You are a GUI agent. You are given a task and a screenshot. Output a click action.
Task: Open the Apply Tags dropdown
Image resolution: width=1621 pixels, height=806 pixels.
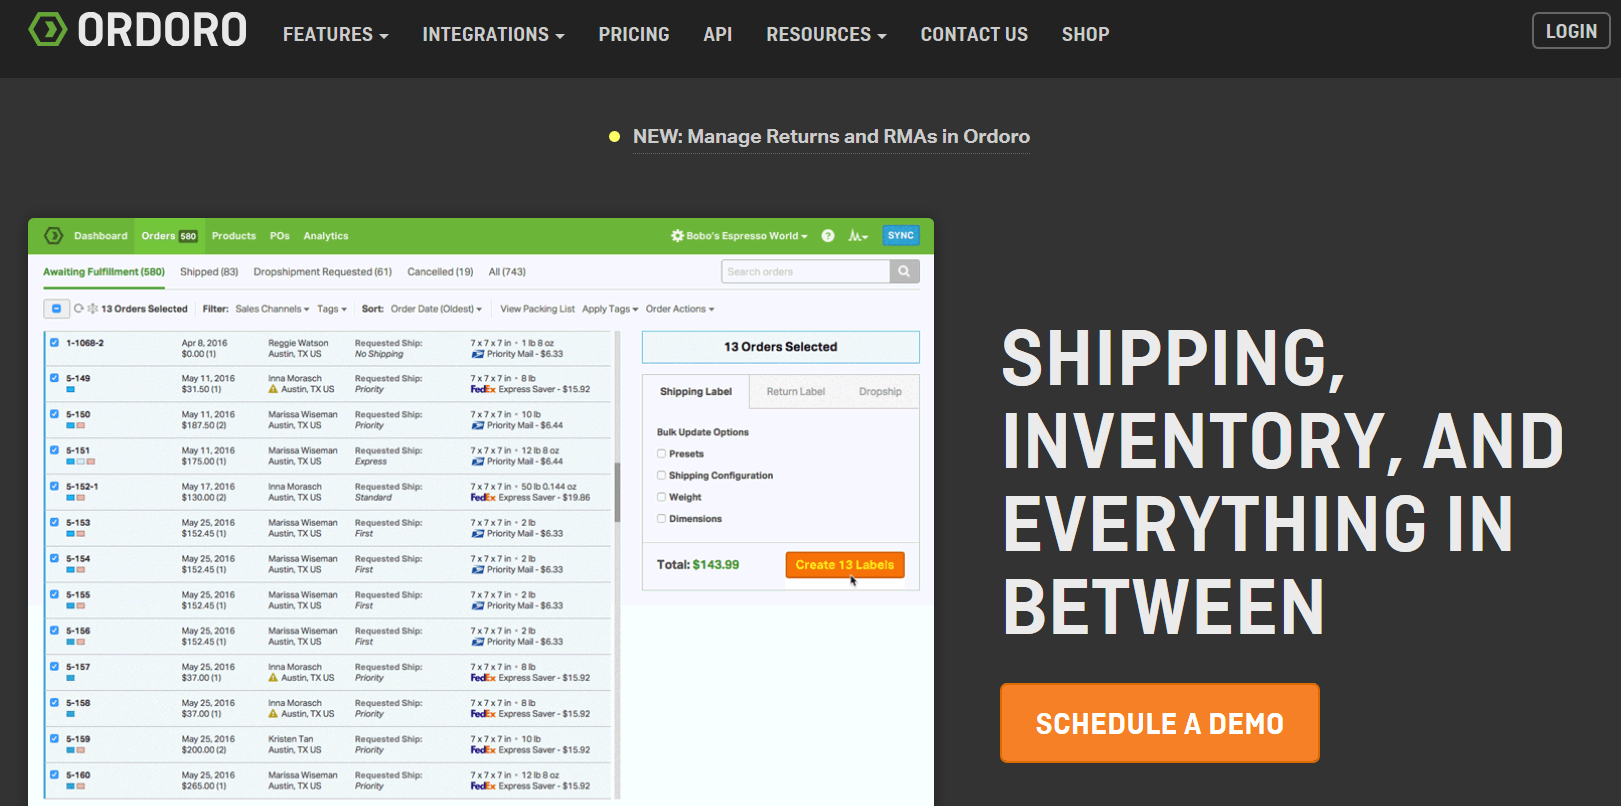[x=610, y=309]
